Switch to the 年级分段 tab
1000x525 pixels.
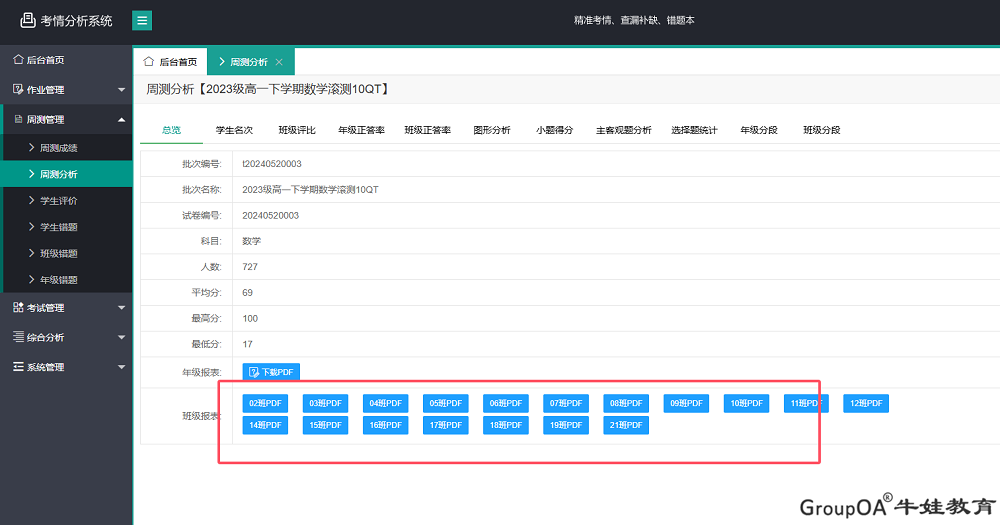click(x=758, y=130)
